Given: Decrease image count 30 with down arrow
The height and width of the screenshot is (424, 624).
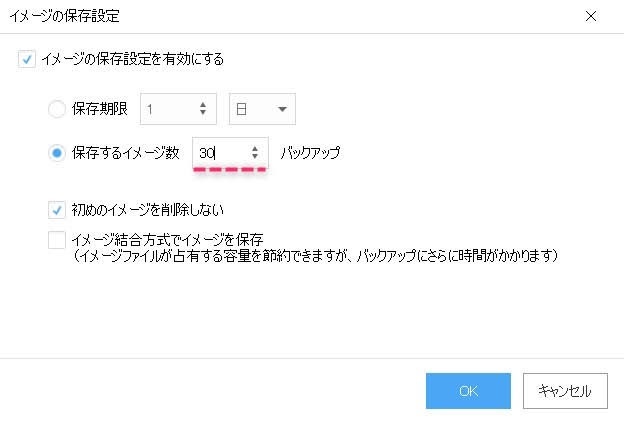Looking at the screenshot, I should [255, 157].
